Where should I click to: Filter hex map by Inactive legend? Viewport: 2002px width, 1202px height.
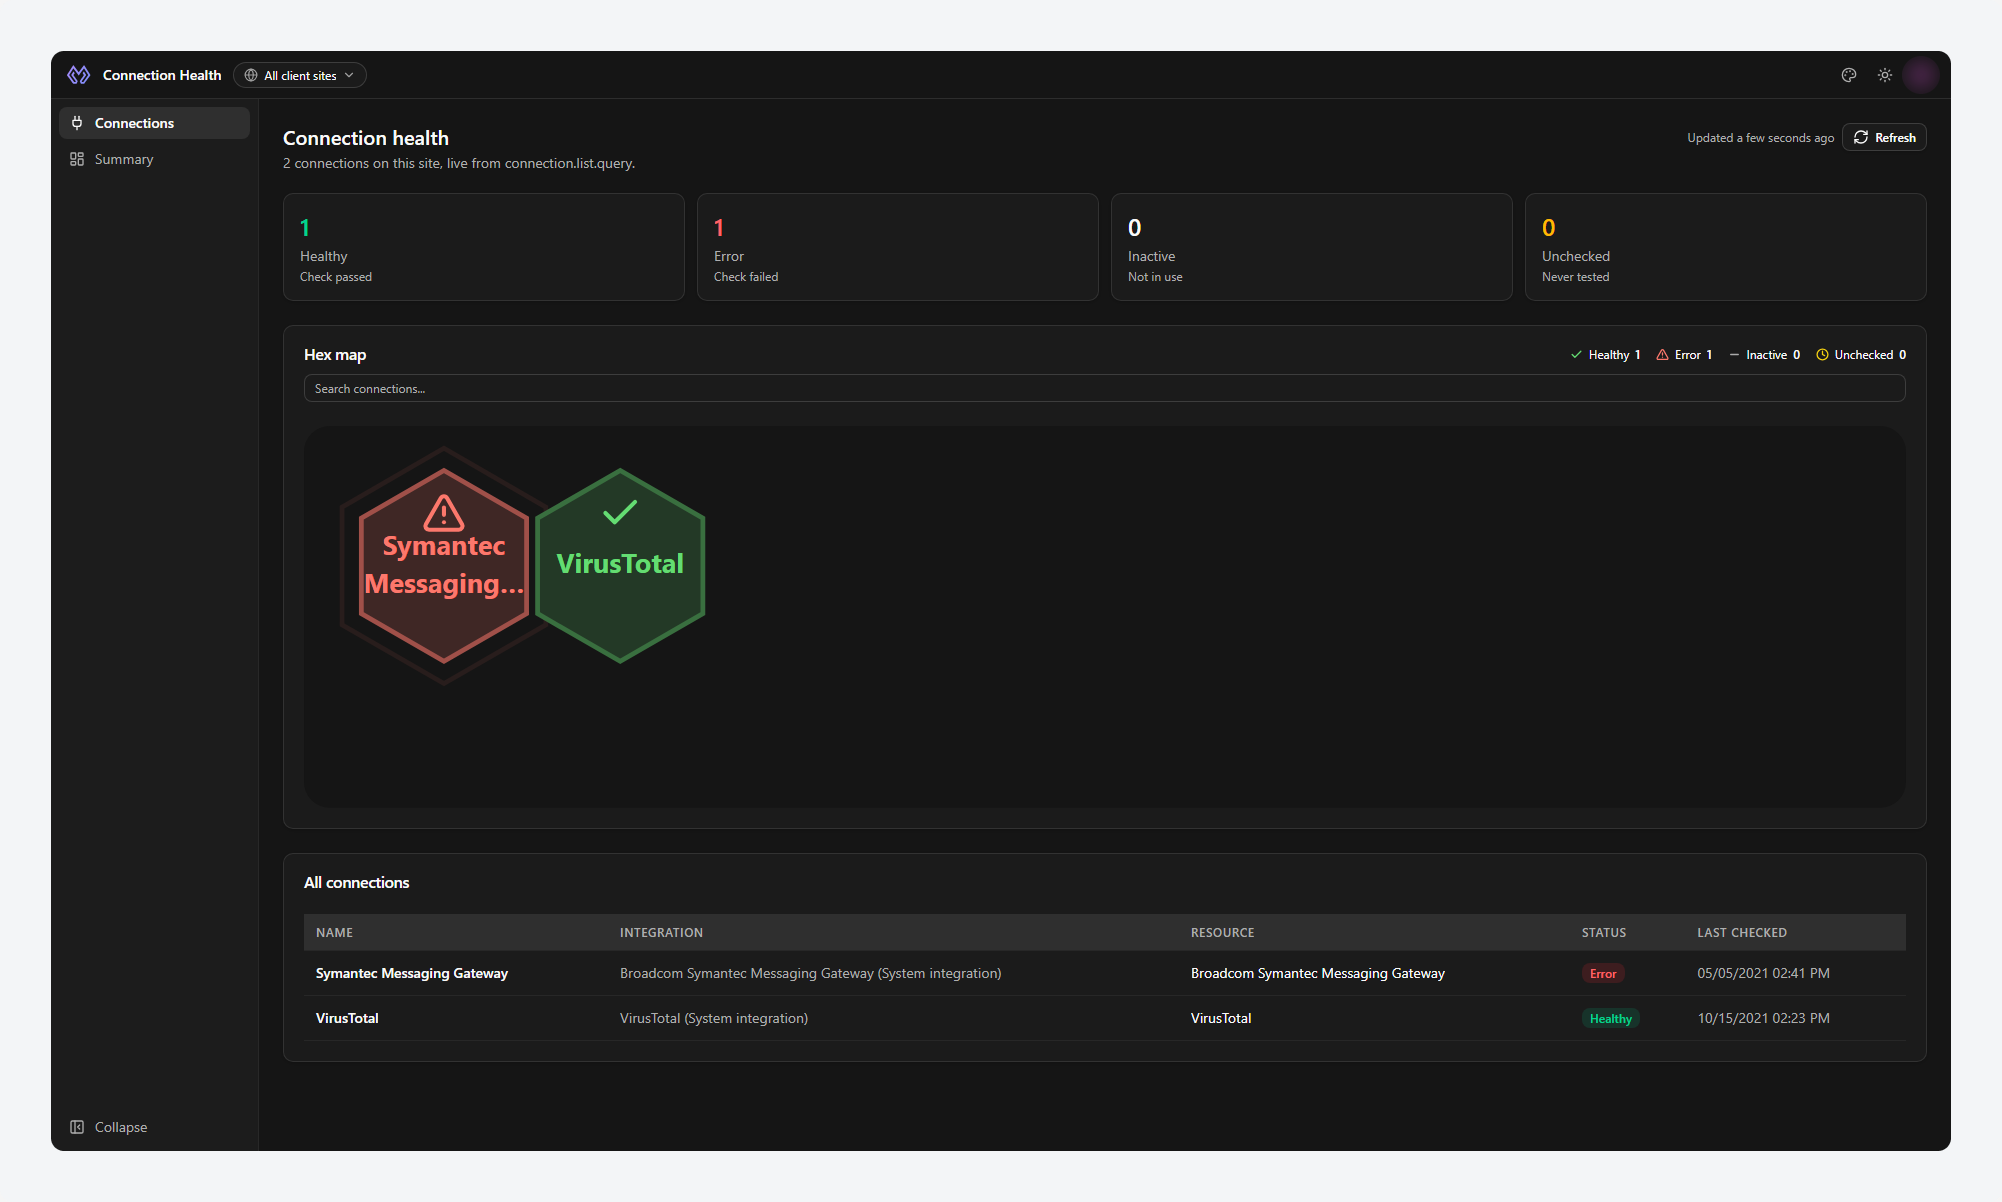tap(1764, 355)
